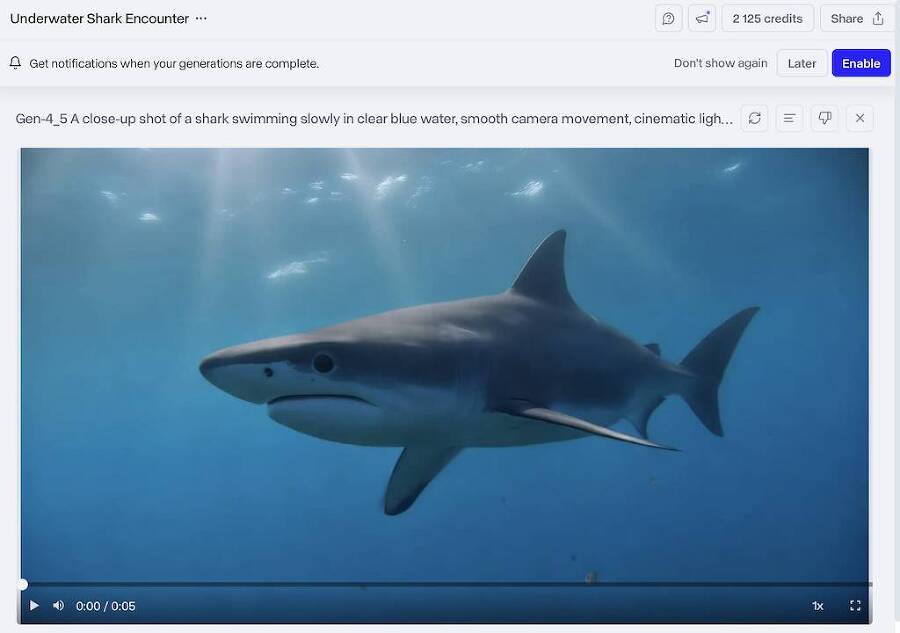Open the megaphone announcements icon
Viewport: 900px width, 633px height.
702,19
